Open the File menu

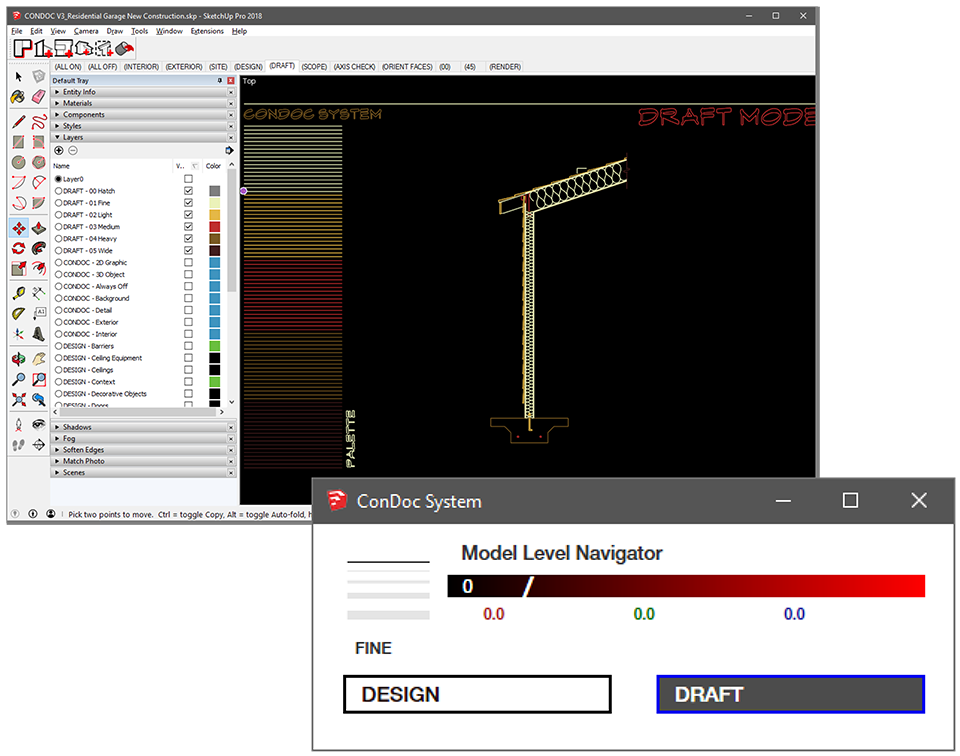pos(17,31)
